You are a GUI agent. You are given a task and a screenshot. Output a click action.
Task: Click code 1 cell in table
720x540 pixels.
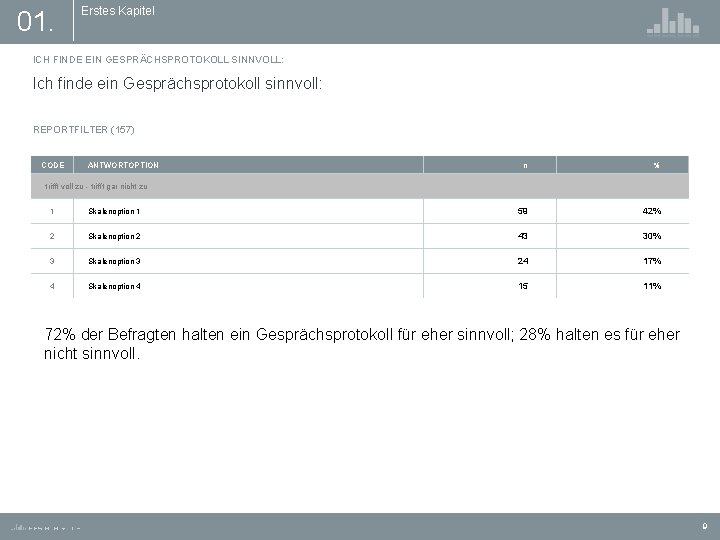(52, 211)
